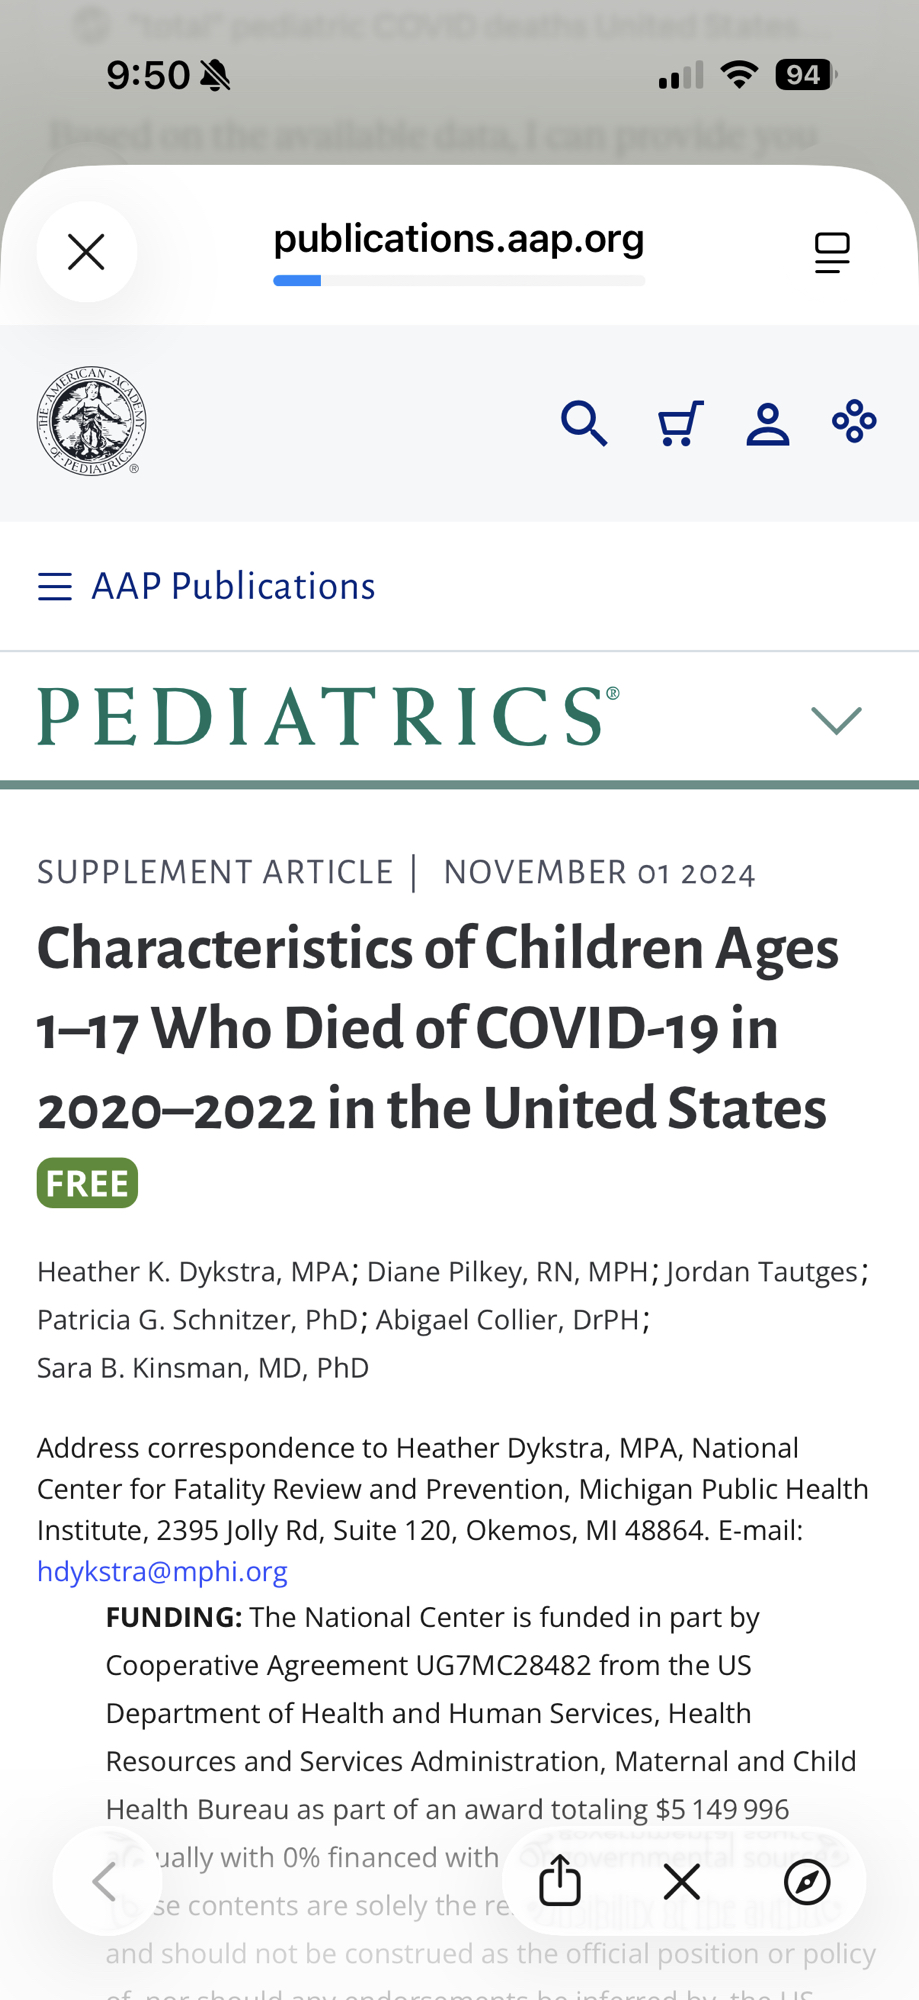Tap the X icon in bottom toolbar
Screen dimensions: 919x2000
(x=682, y=1882)
